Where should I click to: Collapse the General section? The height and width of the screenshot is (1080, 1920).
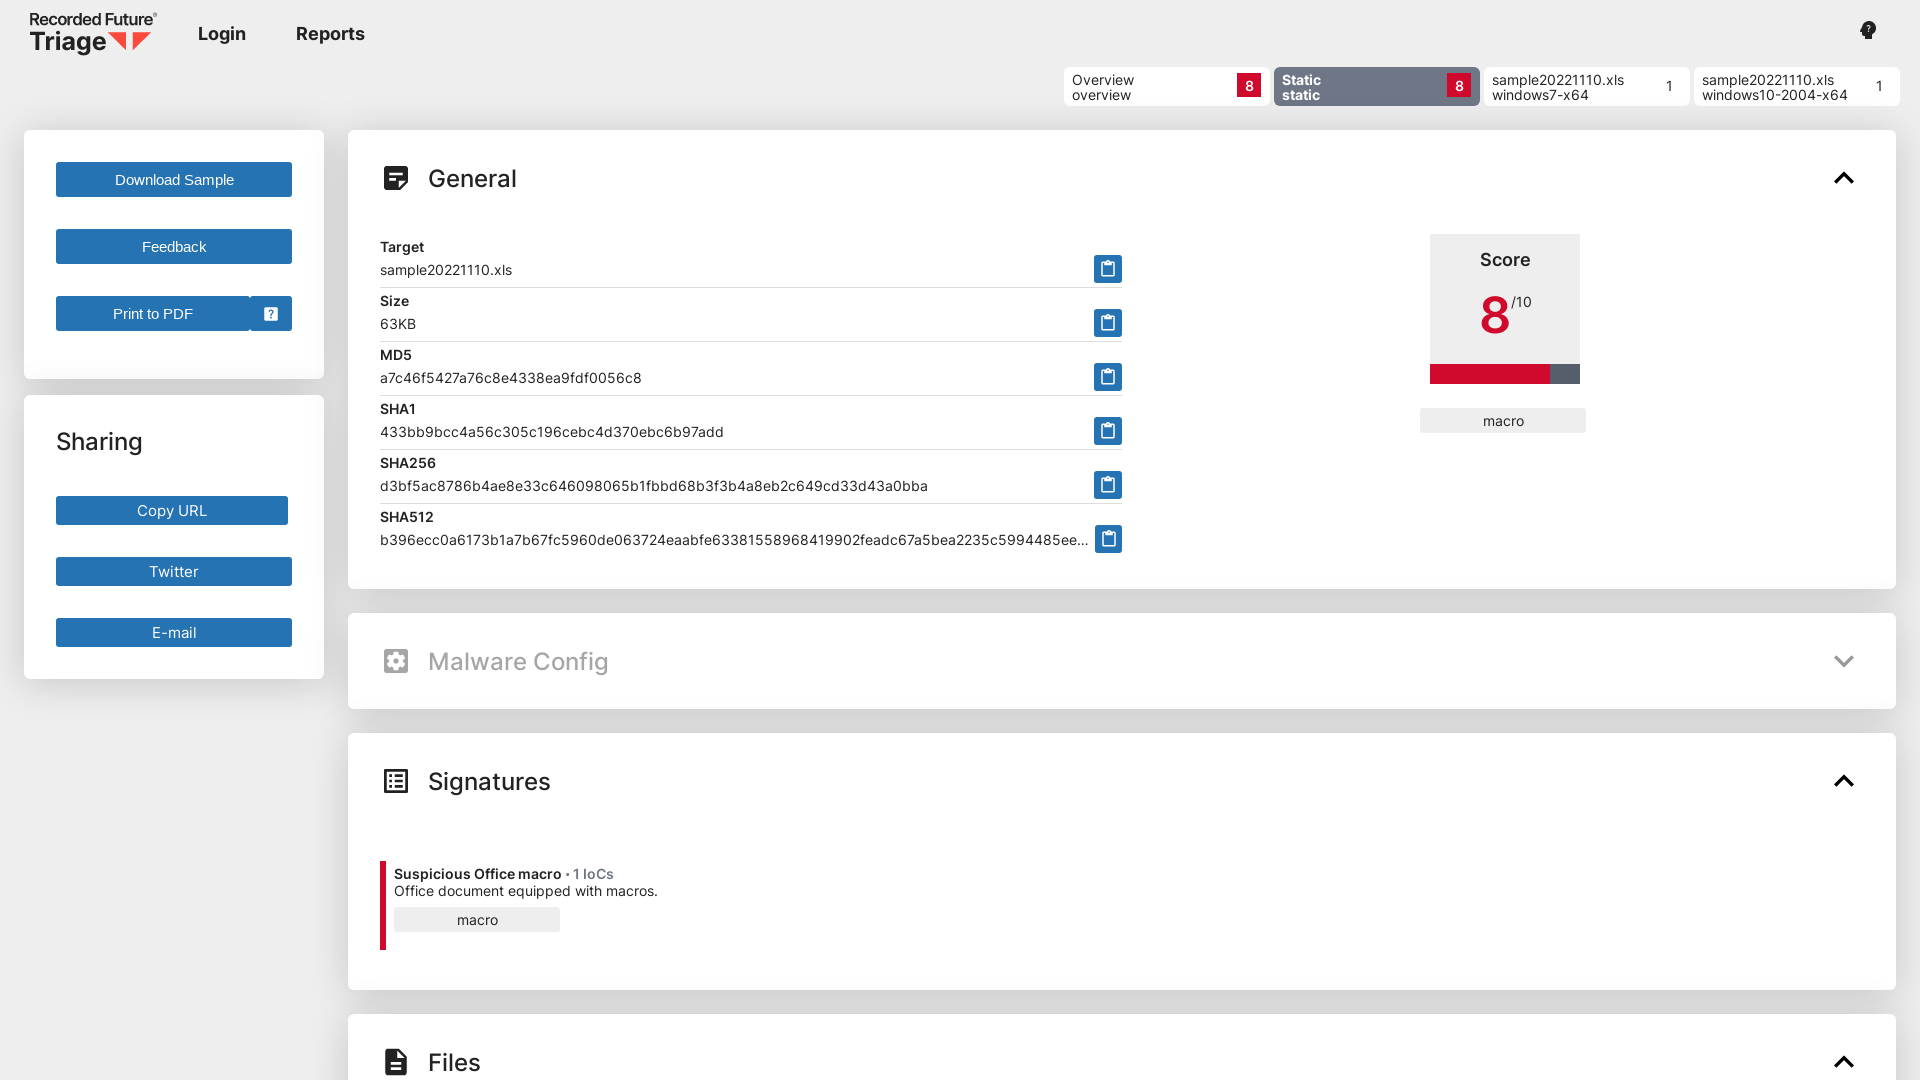(x=1844, y=178)
